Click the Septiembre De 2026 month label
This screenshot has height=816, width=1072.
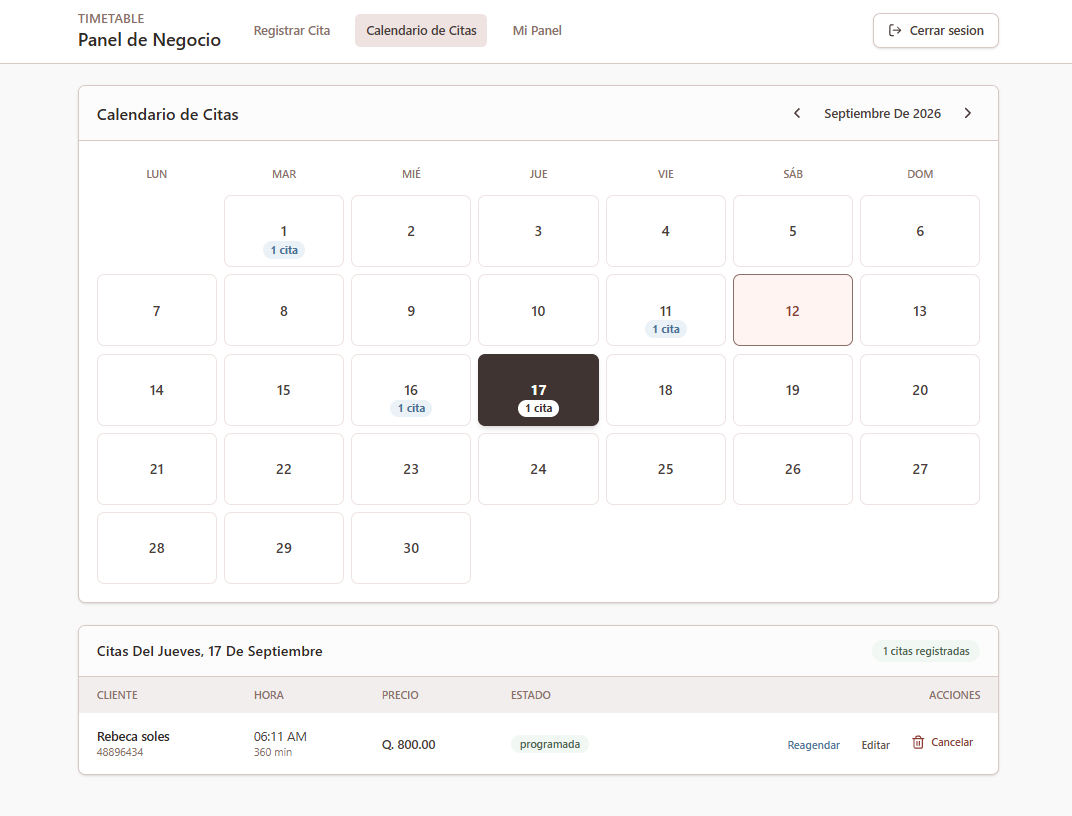pyautogui.click(x=882, y=113)
